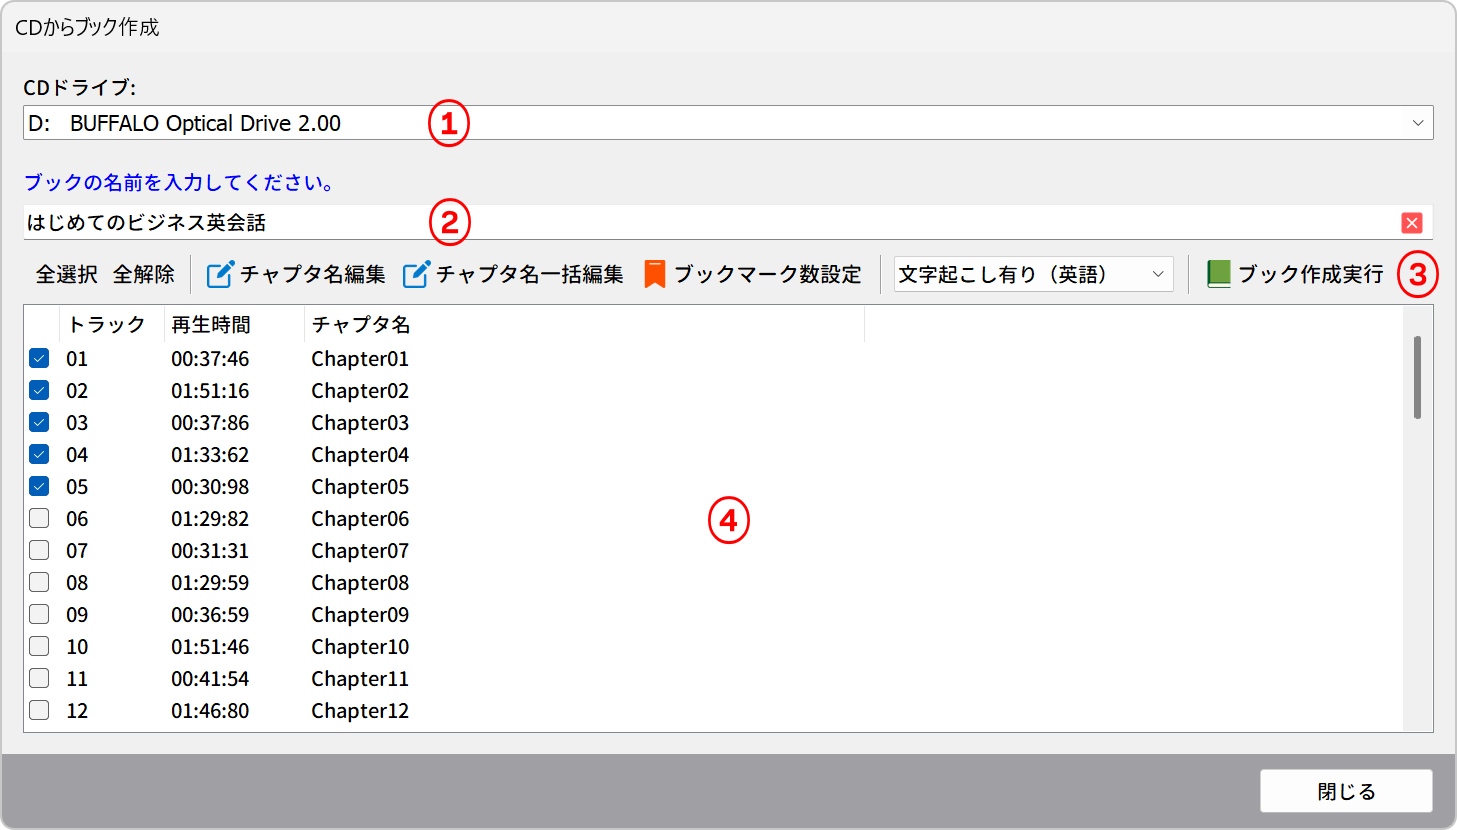Check the checkbox for track 12
The width and height of the screenshot is (1457, 830).
pyautogui.click(x=39, y=710)
